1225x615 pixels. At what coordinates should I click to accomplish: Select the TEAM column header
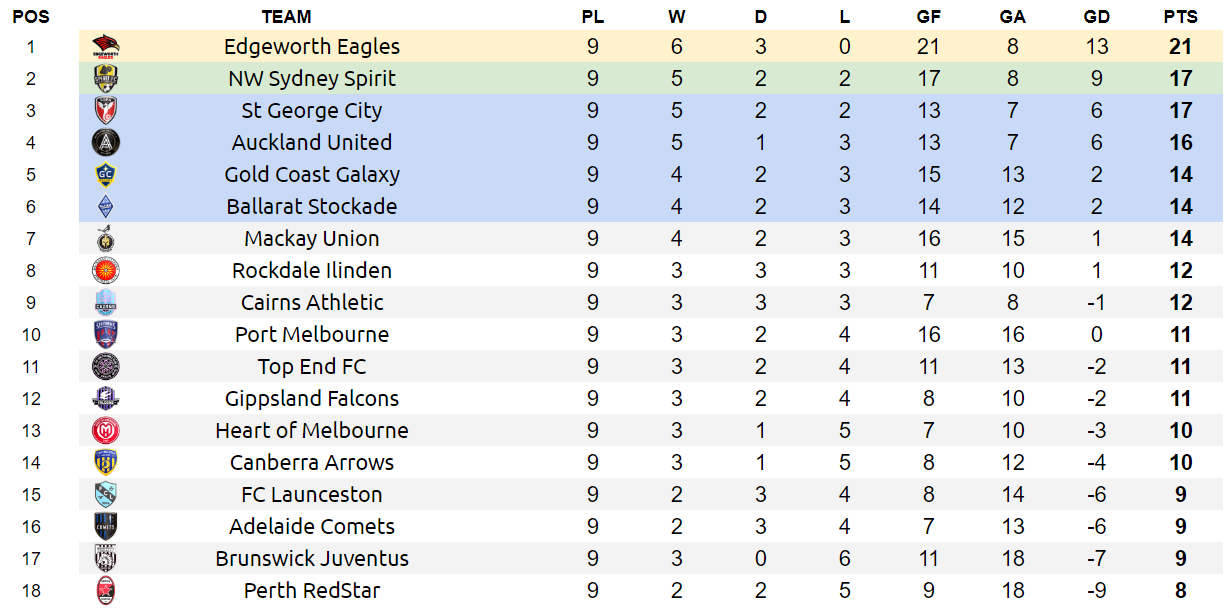[x=286, y=17]
